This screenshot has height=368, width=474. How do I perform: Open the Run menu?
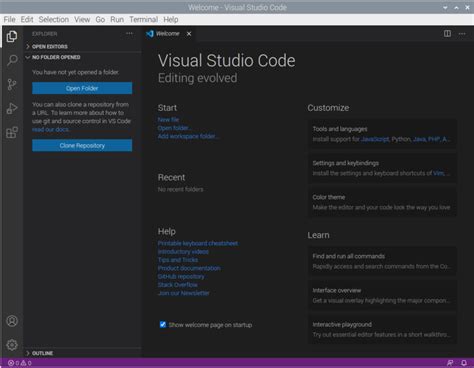pos(117,19)
